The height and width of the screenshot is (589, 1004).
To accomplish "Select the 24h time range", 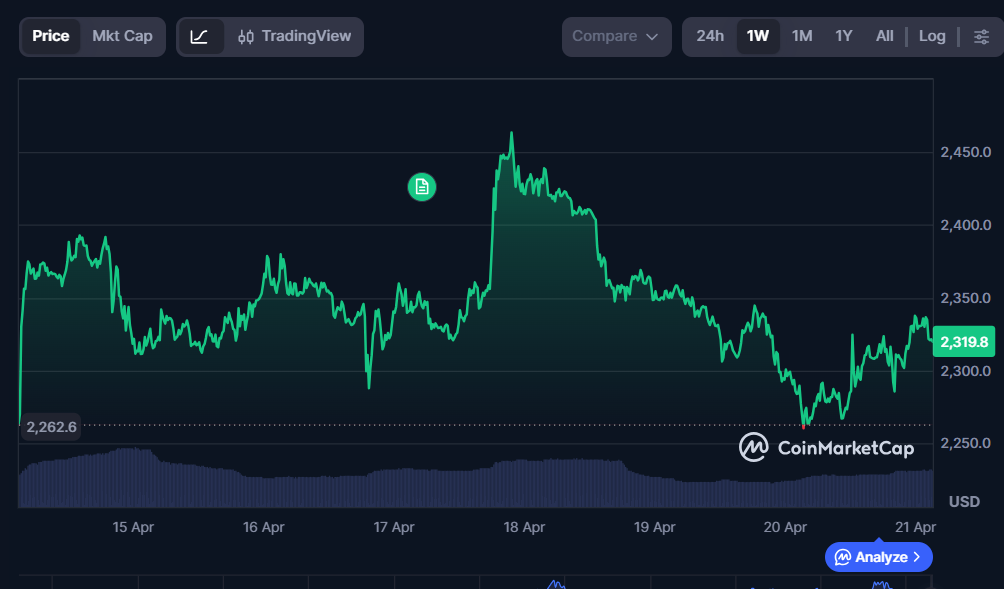I will [x=710, y=37].
